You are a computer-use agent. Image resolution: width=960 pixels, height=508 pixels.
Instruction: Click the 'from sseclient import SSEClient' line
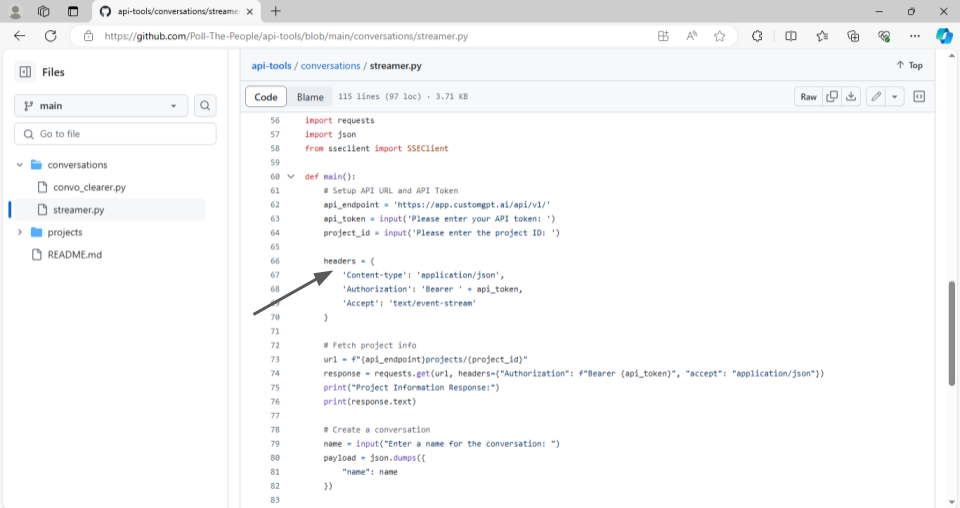[x=377, y=148]
